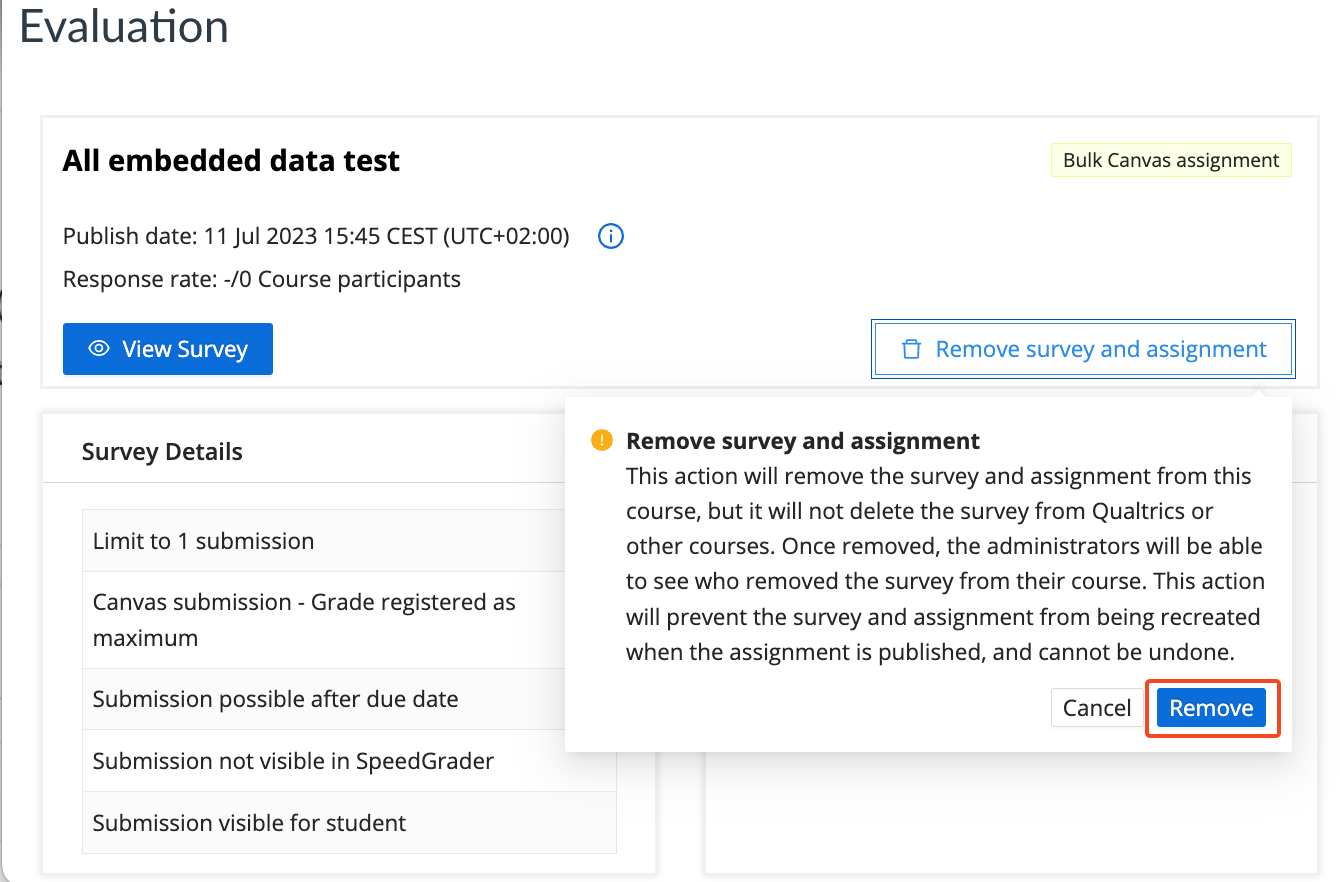Click the Survey Details panel header
Image resolution: width=1340 pixels, height=882 pixels.
click(x=162, y=452)
